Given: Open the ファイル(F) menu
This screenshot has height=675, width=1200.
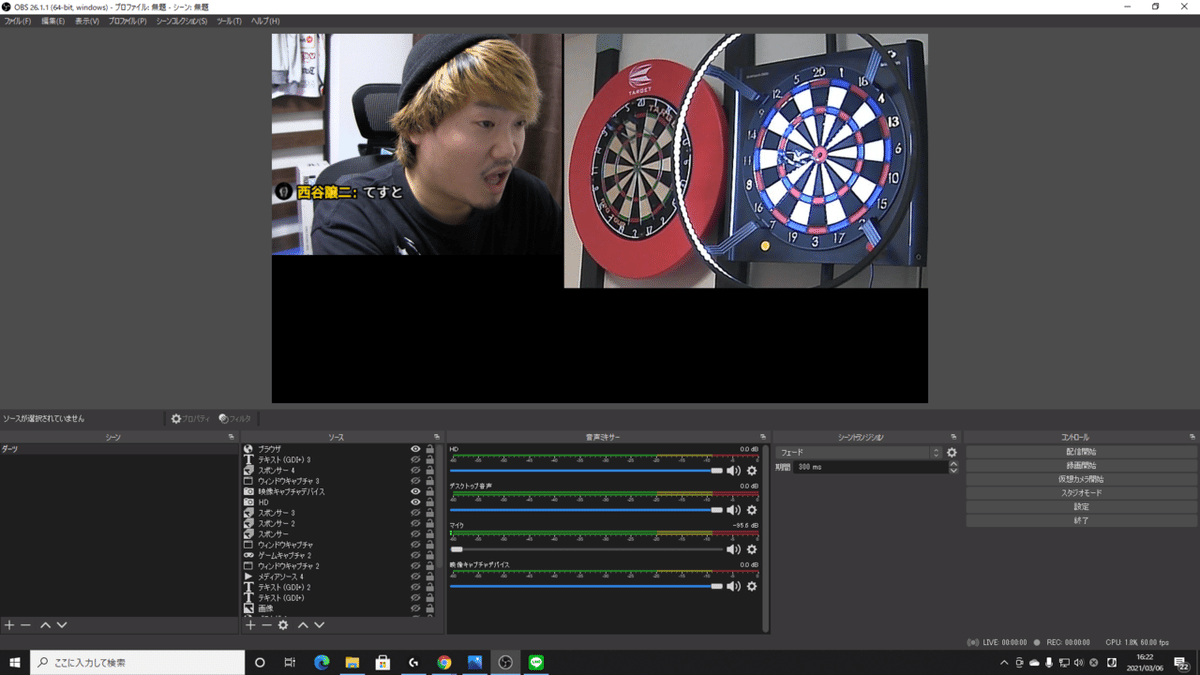Looking at the screenshot, I should click(17, 21).
